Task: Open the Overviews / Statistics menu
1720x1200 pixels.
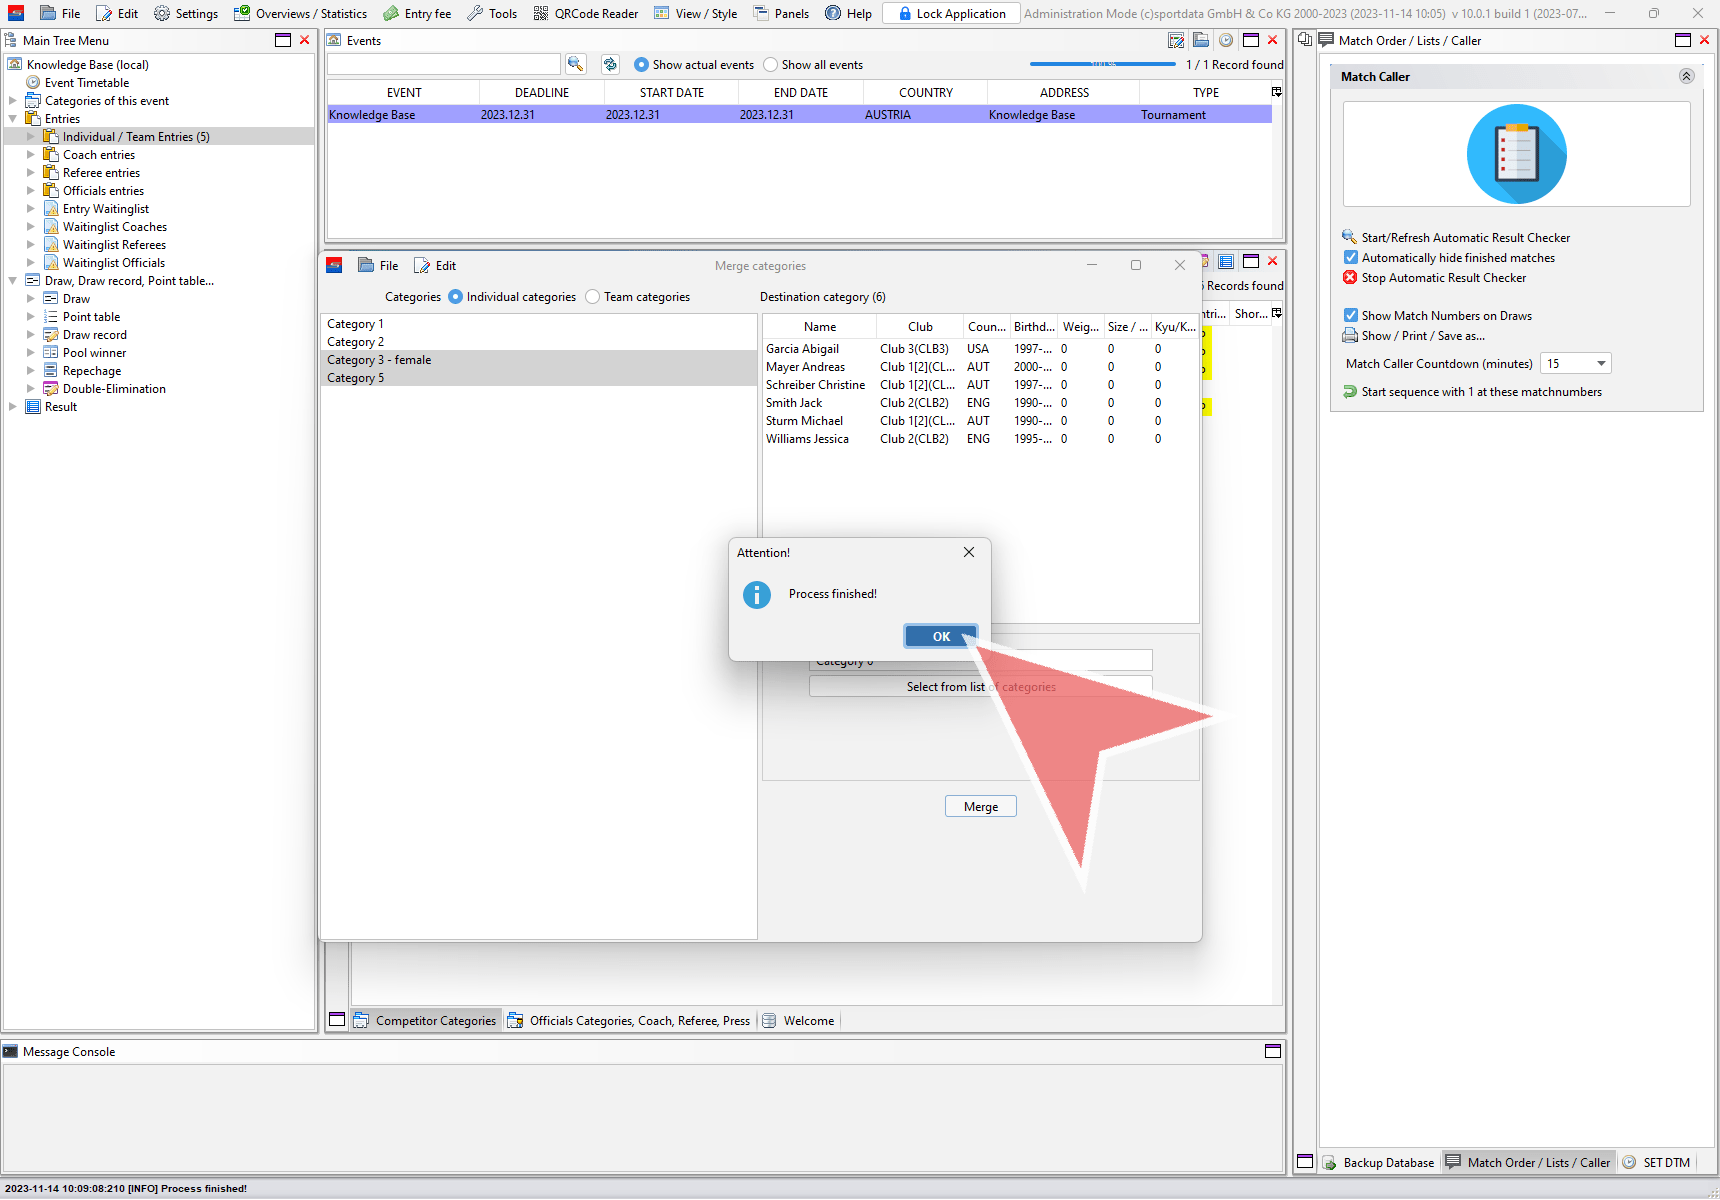Action: pos(300,13)
